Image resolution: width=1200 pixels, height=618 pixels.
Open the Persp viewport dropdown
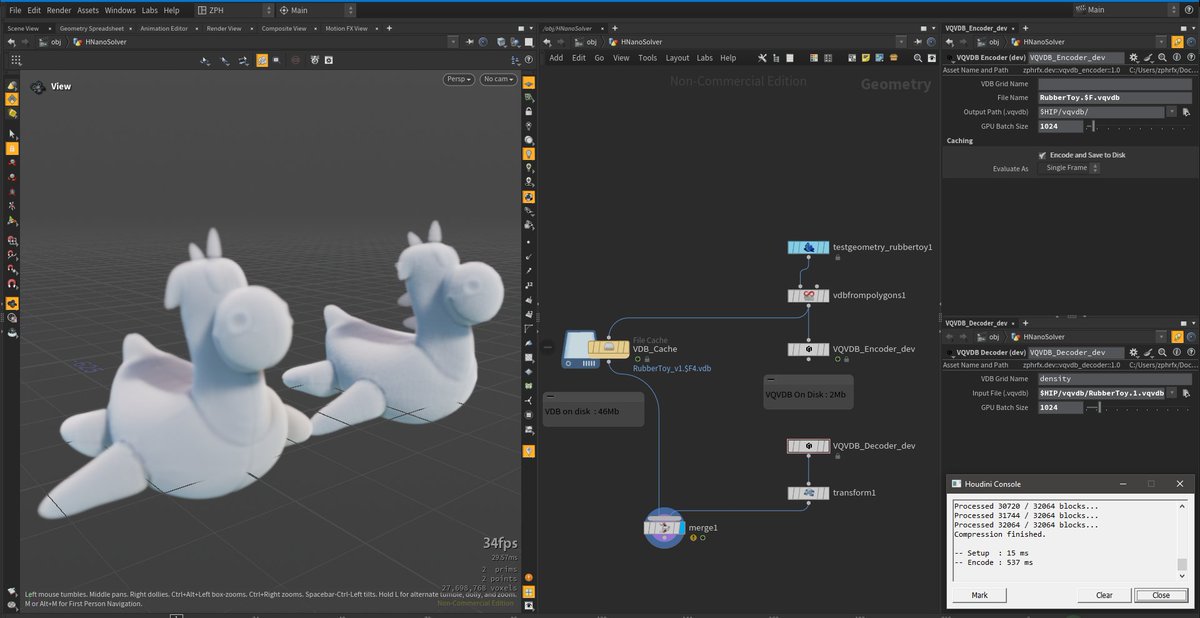tap(459, 79)
